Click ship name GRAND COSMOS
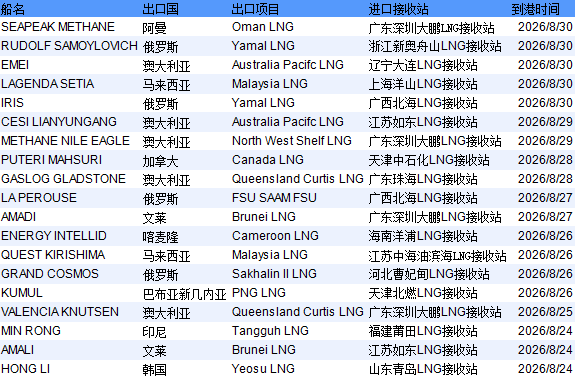 [50, 274]
